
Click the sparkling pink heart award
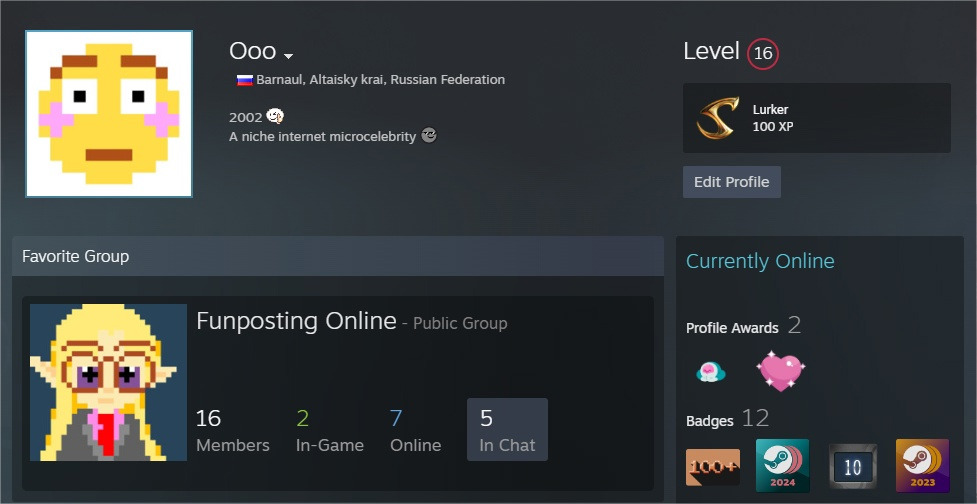(x=780, y=371)
